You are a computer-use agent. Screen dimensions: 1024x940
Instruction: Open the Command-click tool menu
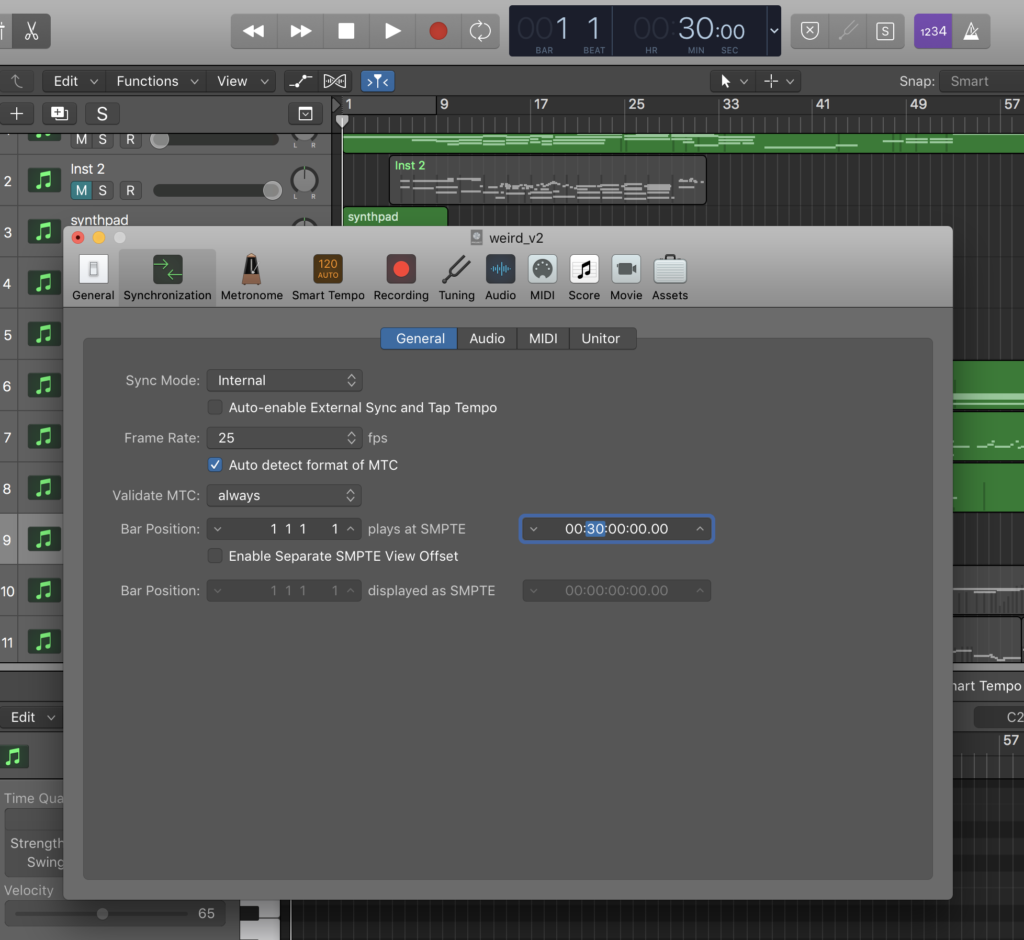pos(778,81)
